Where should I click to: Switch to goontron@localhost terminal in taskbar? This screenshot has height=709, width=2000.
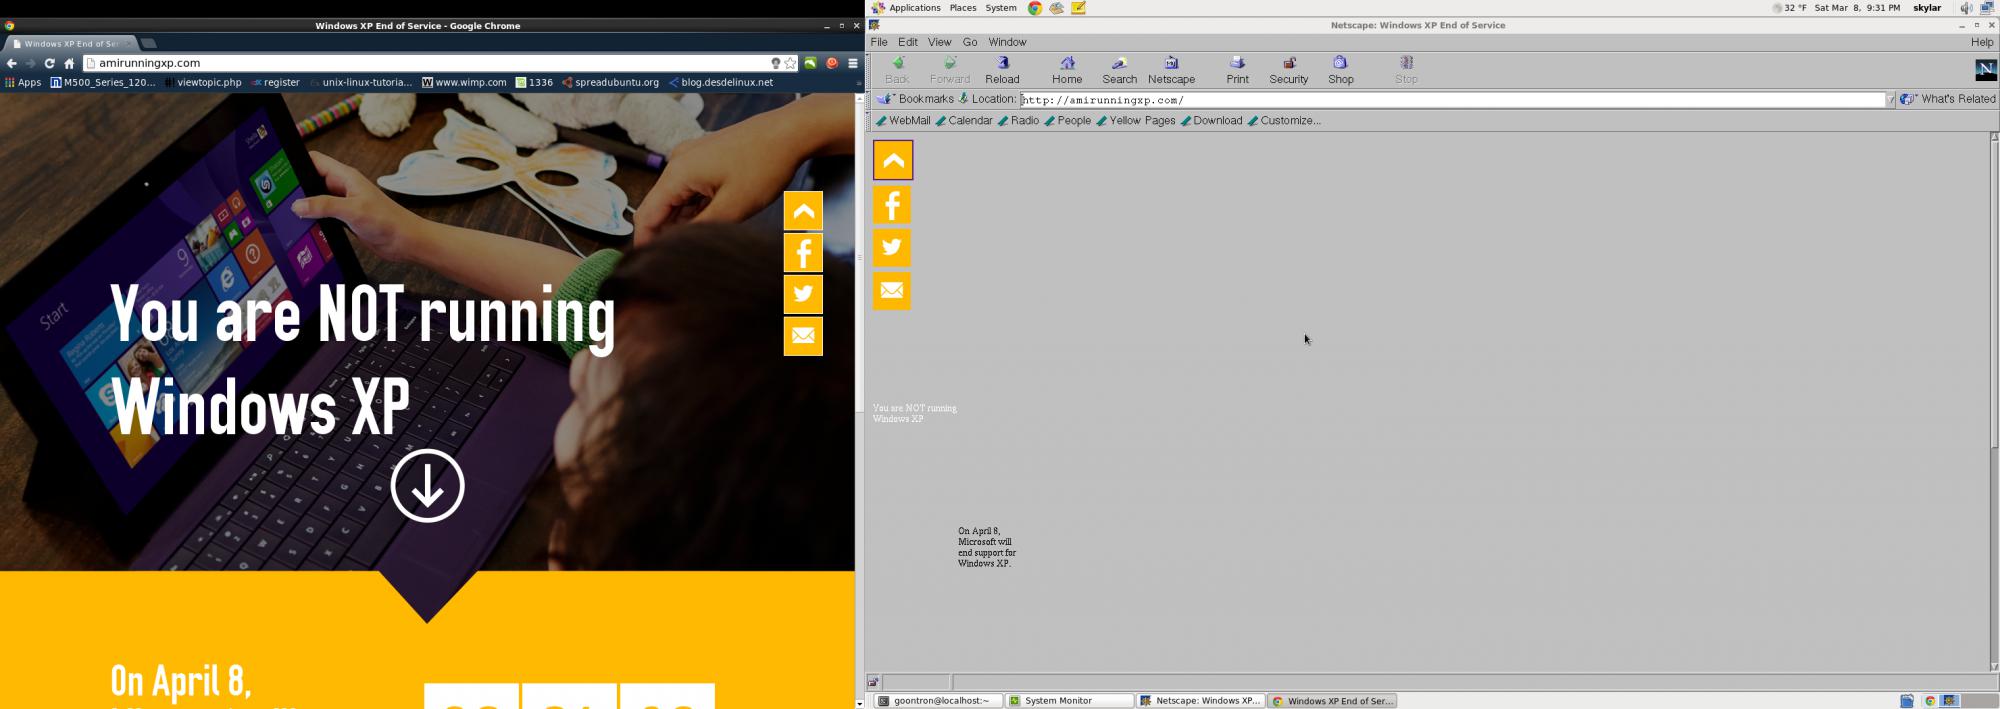coord(939,701)
